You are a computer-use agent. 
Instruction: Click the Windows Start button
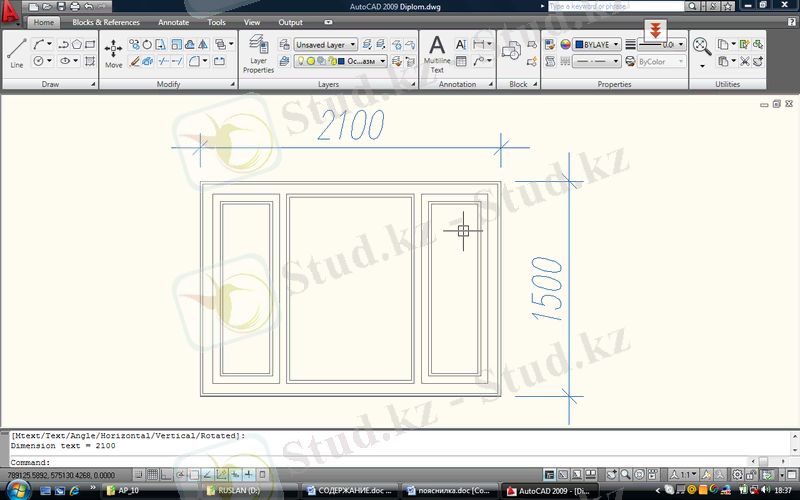click(x=17, y=490)
